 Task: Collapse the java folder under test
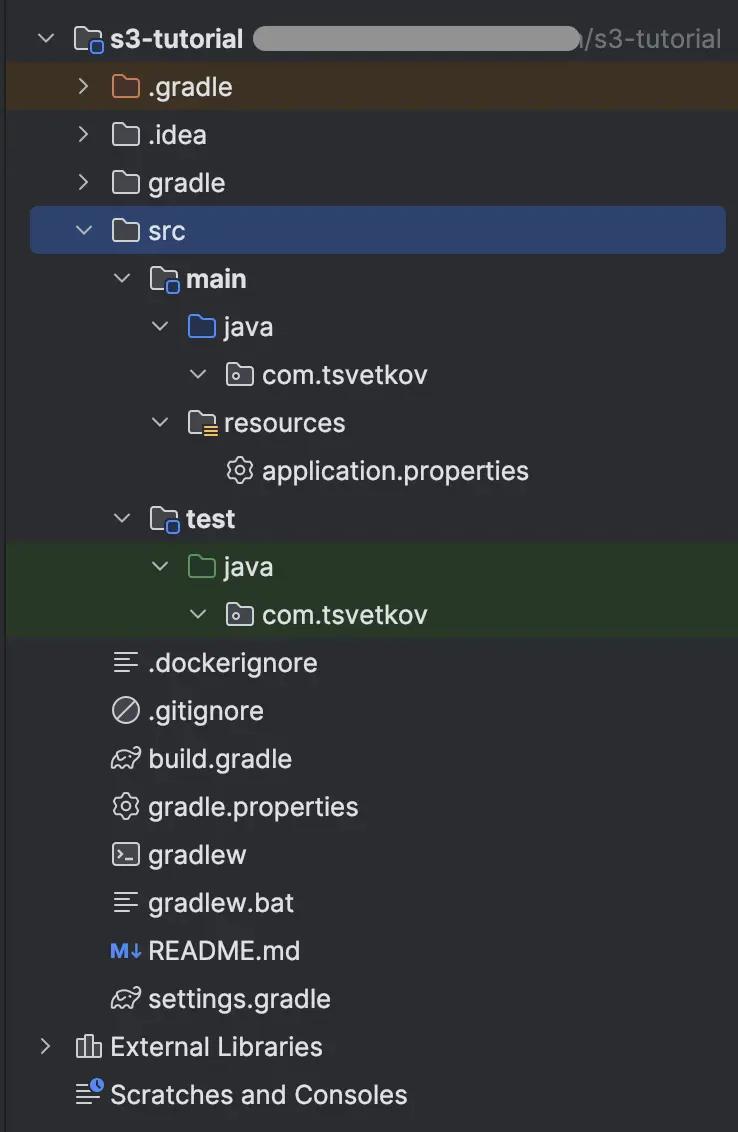(160, 567)
